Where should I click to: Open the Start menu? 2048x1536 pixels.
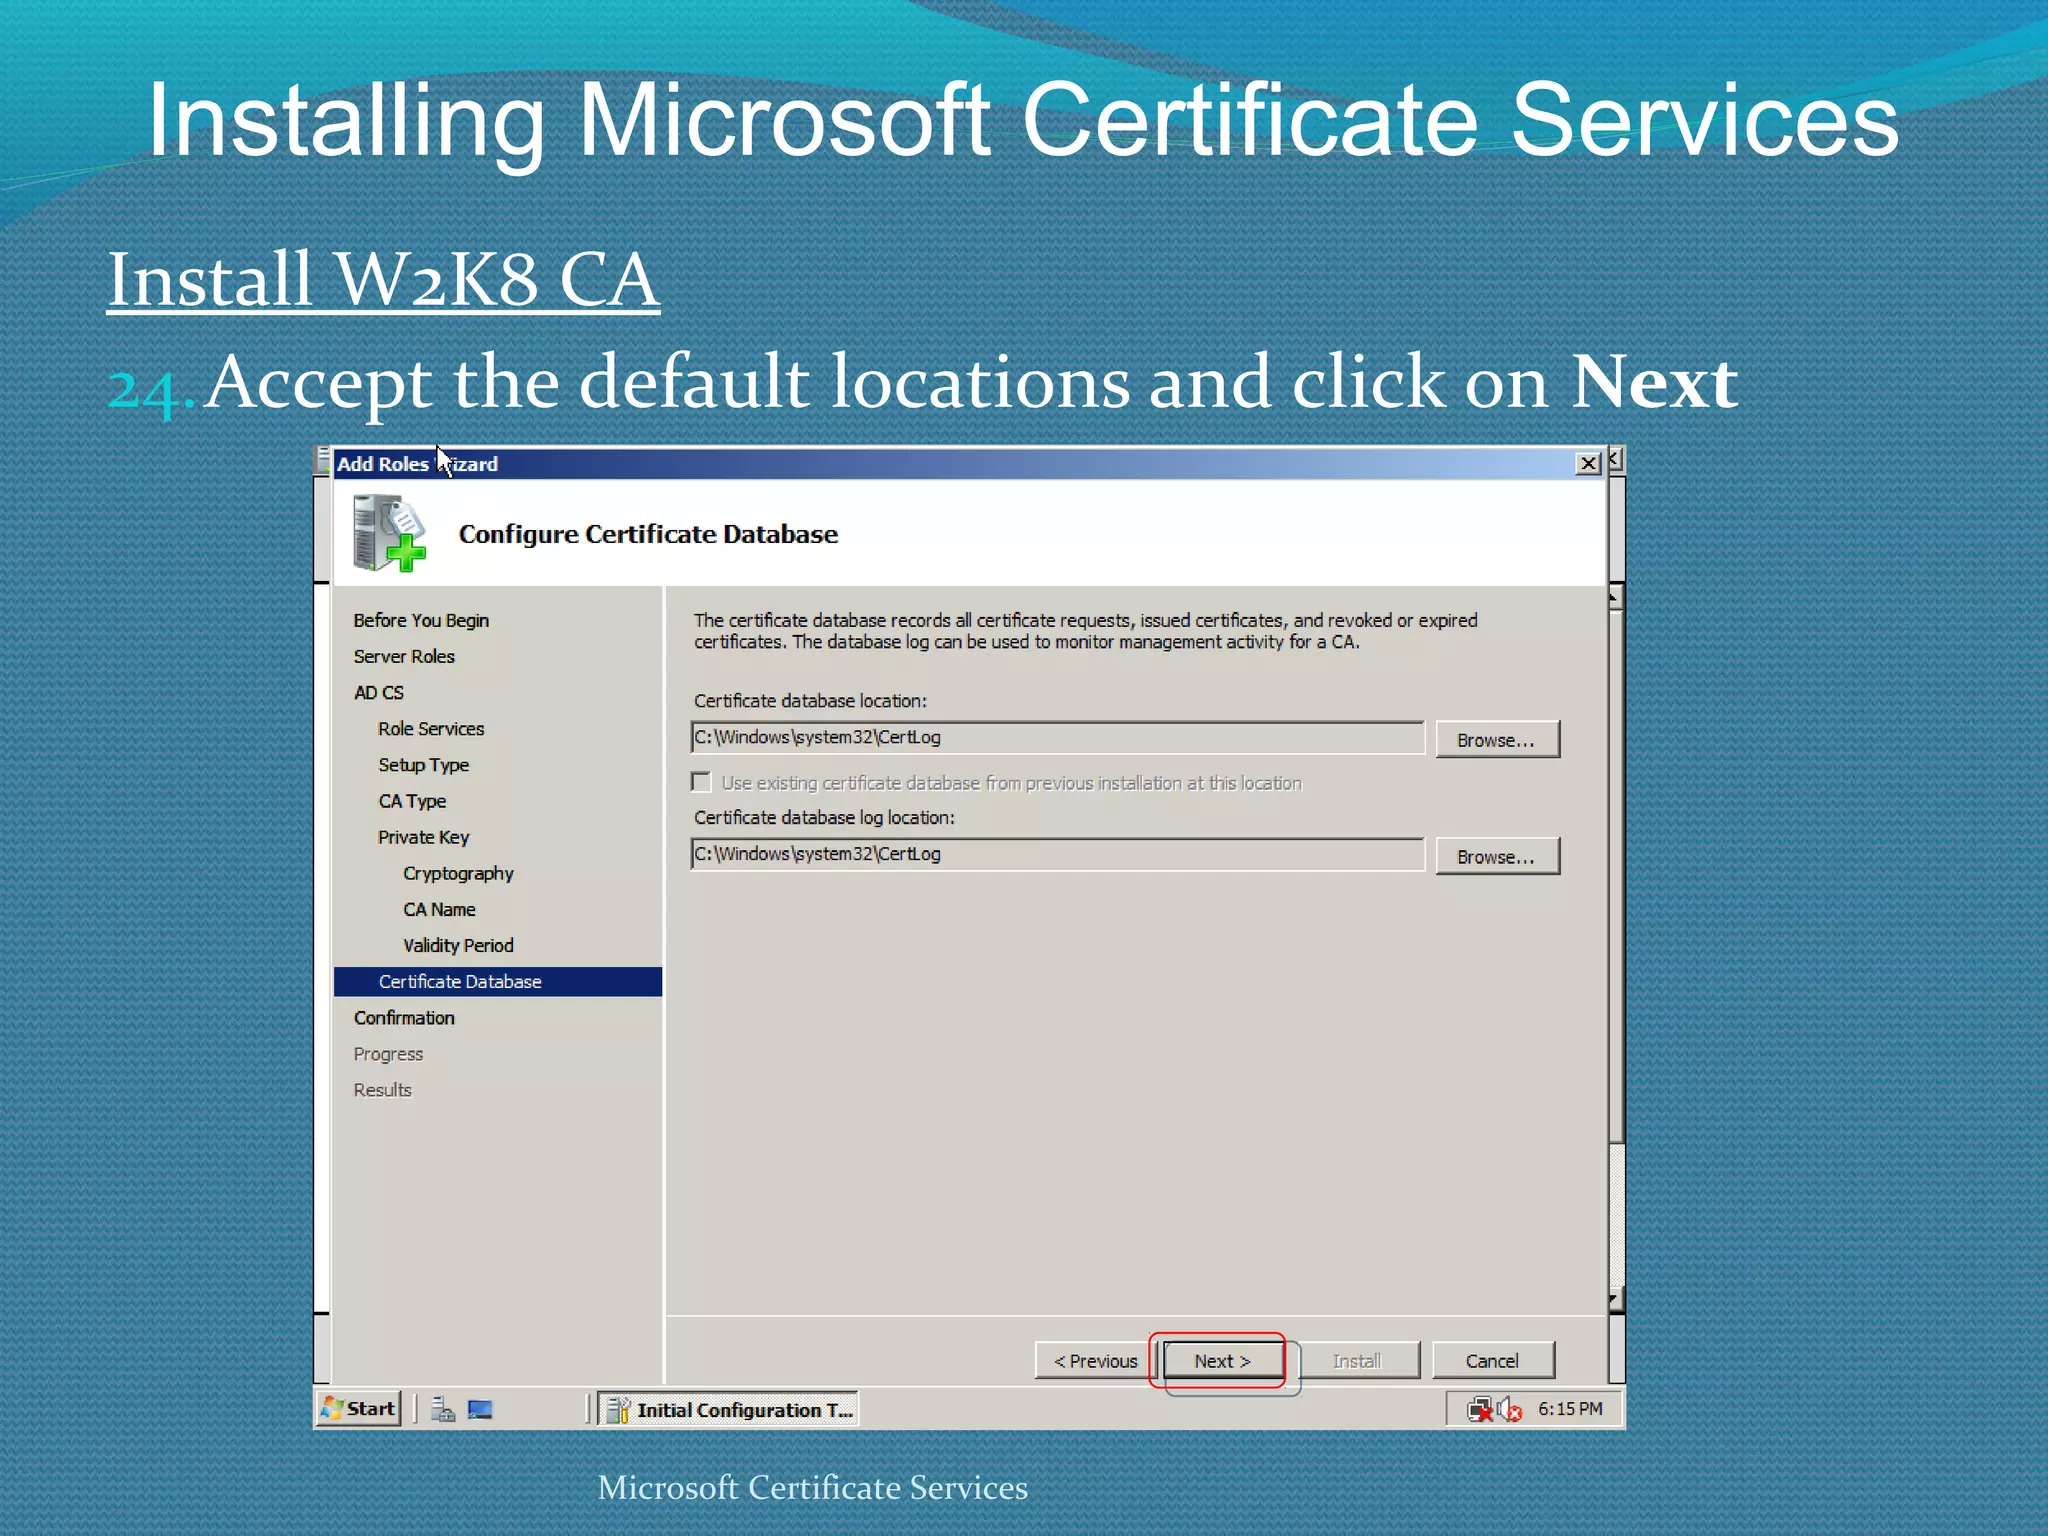tap(359, 1409)
